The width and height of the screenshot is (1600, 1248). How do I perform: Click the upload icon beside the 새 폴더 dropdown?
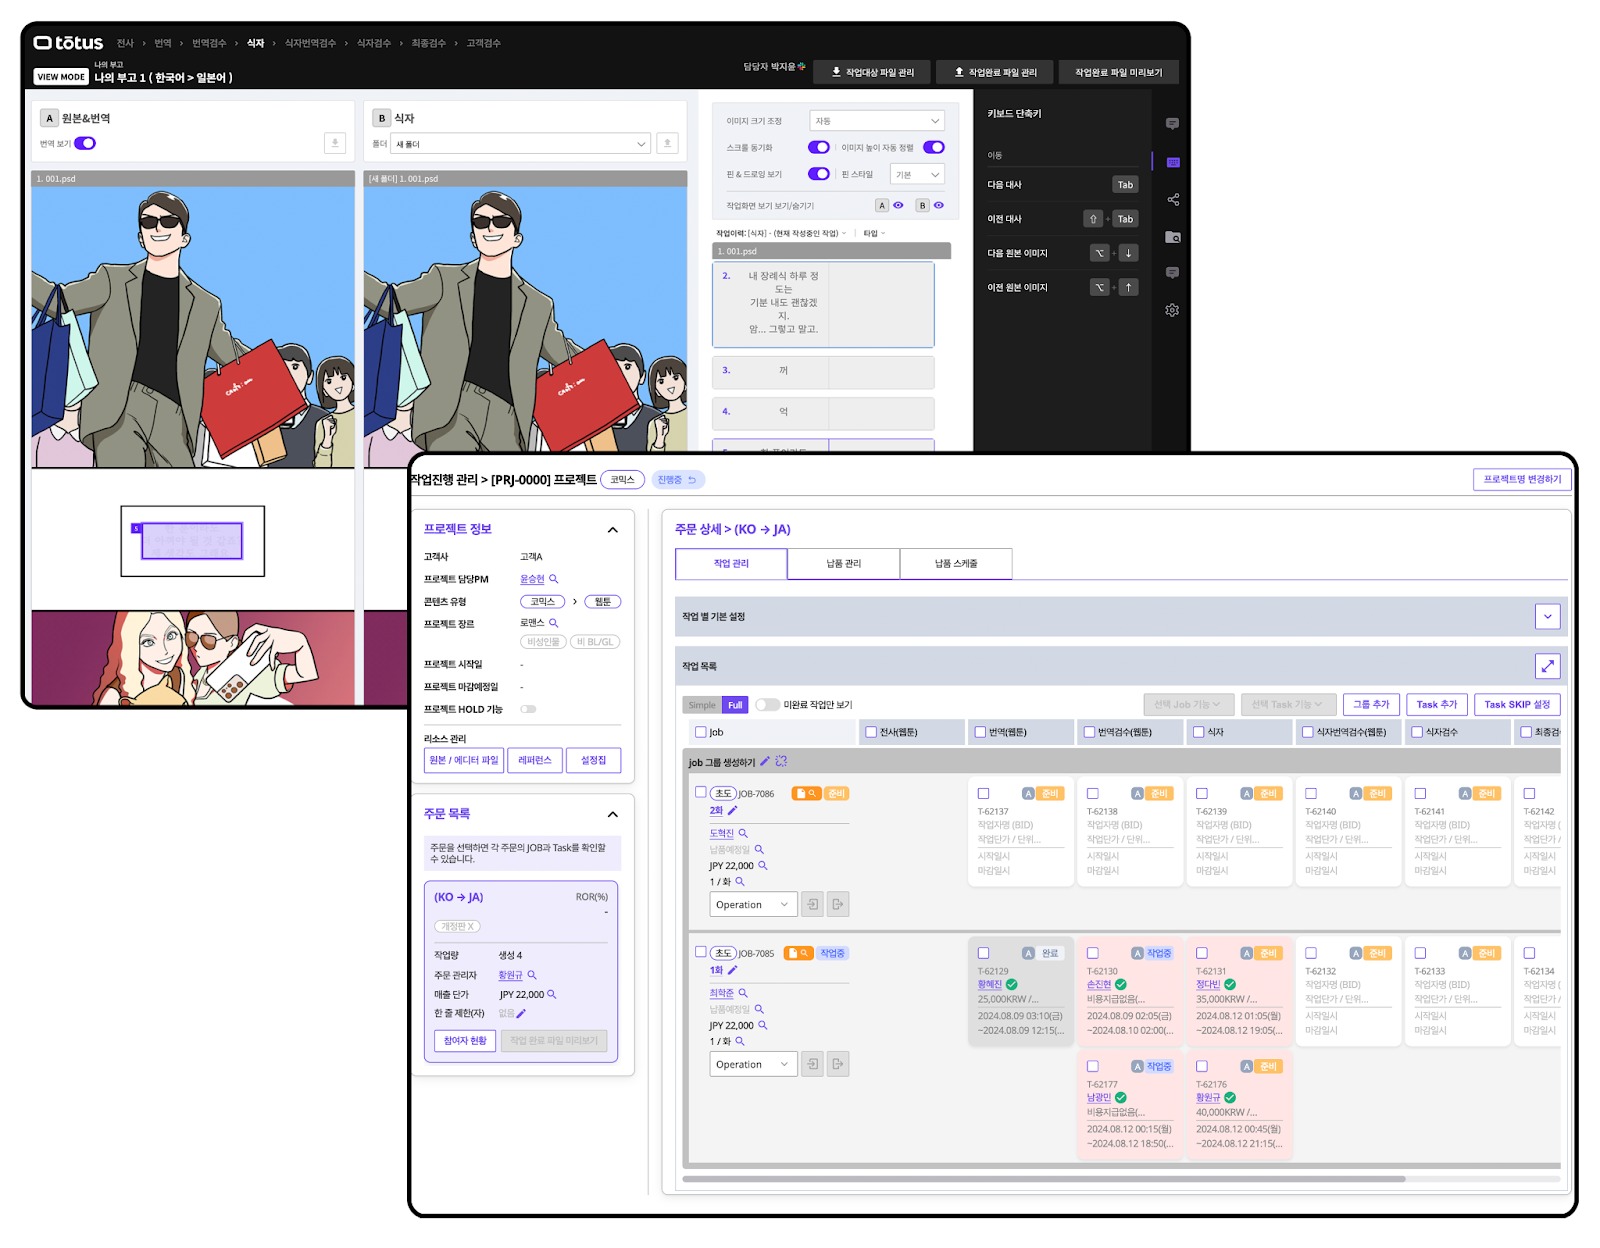point(668,144)
